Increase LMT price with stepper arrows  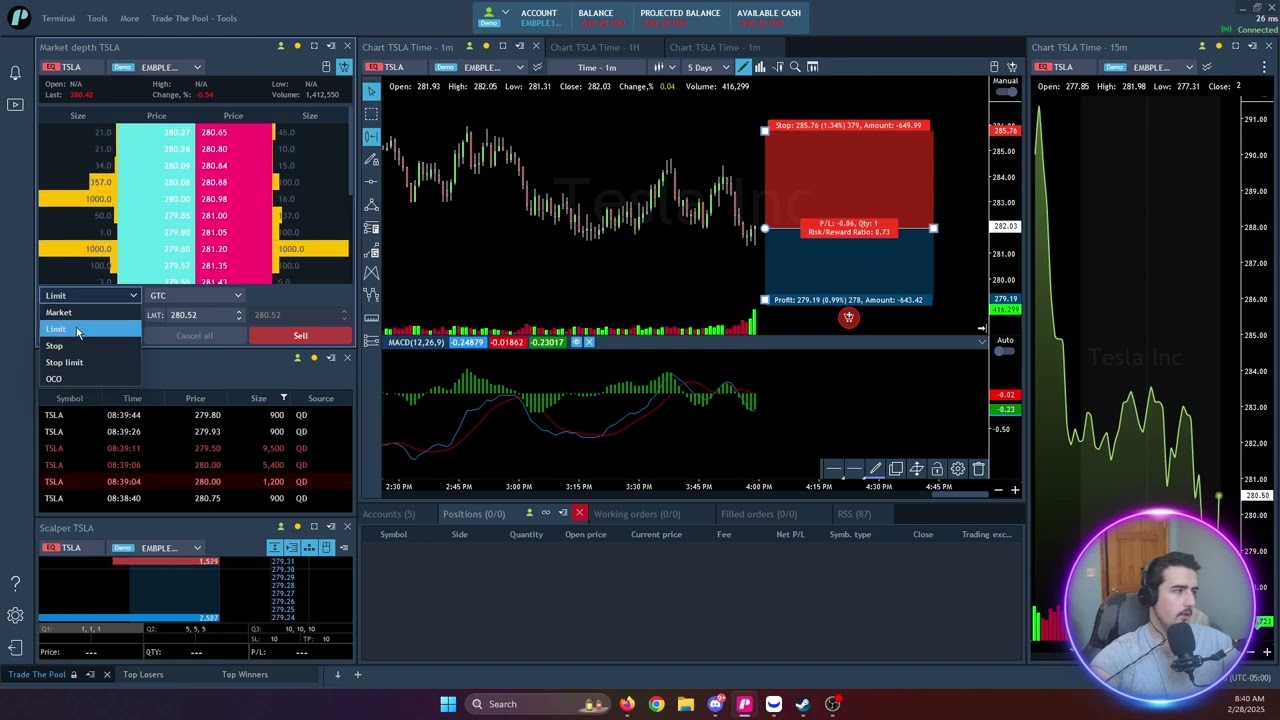coord(239,312)
